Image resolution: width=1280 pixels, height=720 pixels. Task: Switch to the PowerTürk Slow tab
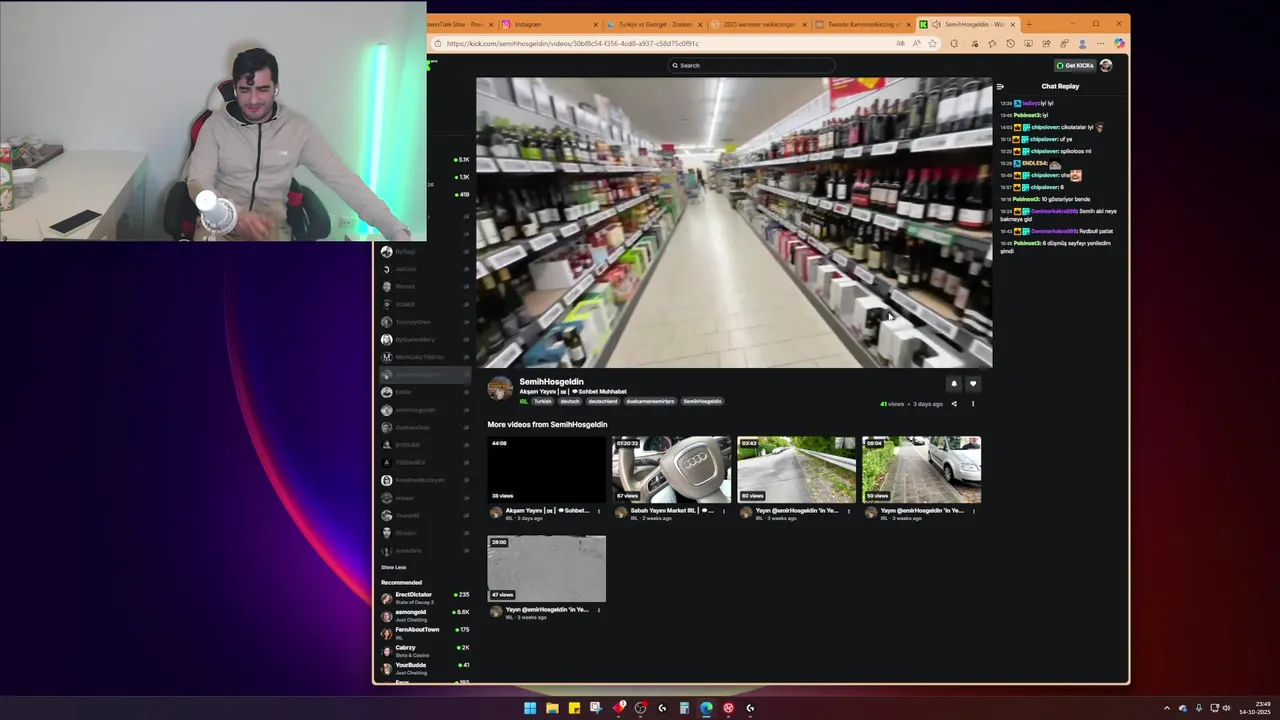click(460, 24)
